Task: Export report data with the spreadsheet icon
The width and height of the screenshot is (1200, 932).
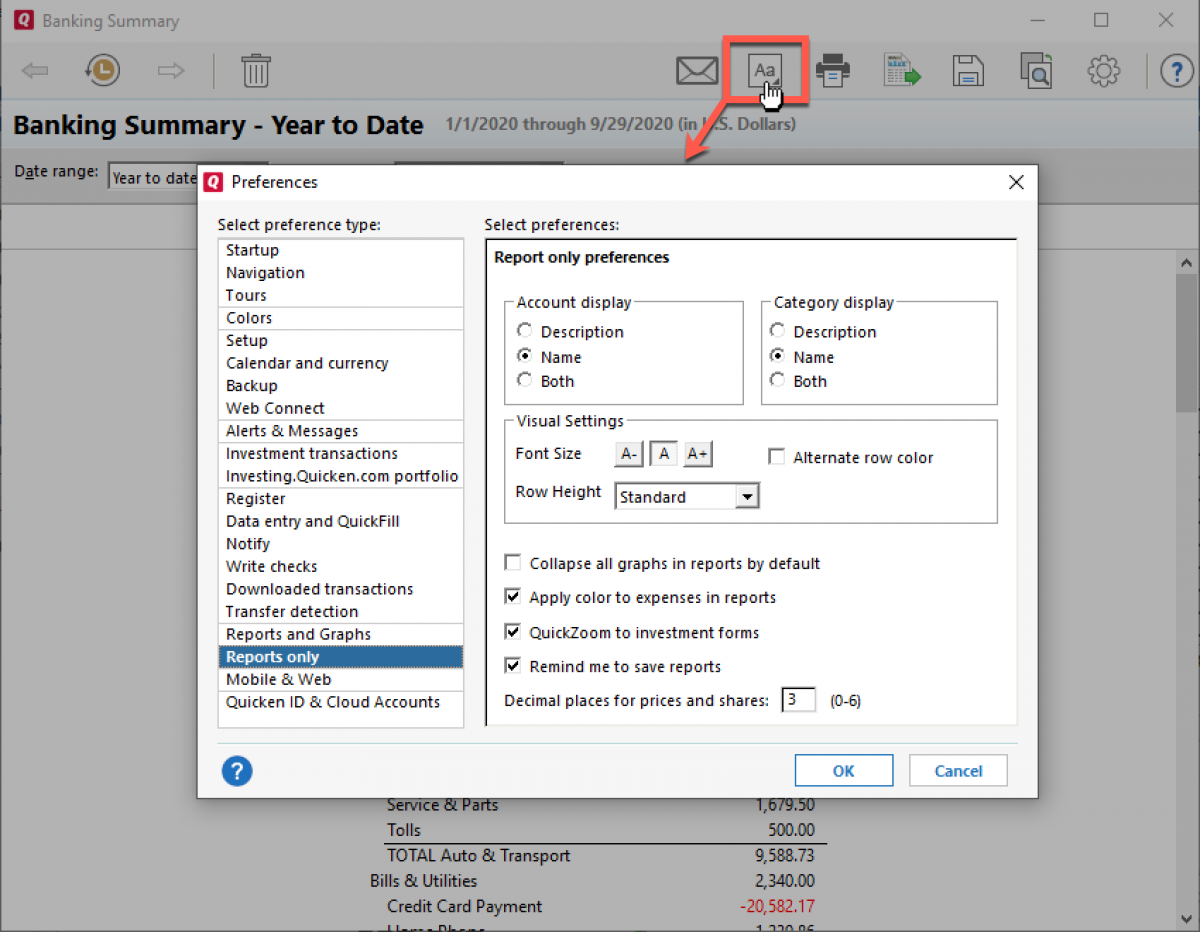Action: (901, 71)
